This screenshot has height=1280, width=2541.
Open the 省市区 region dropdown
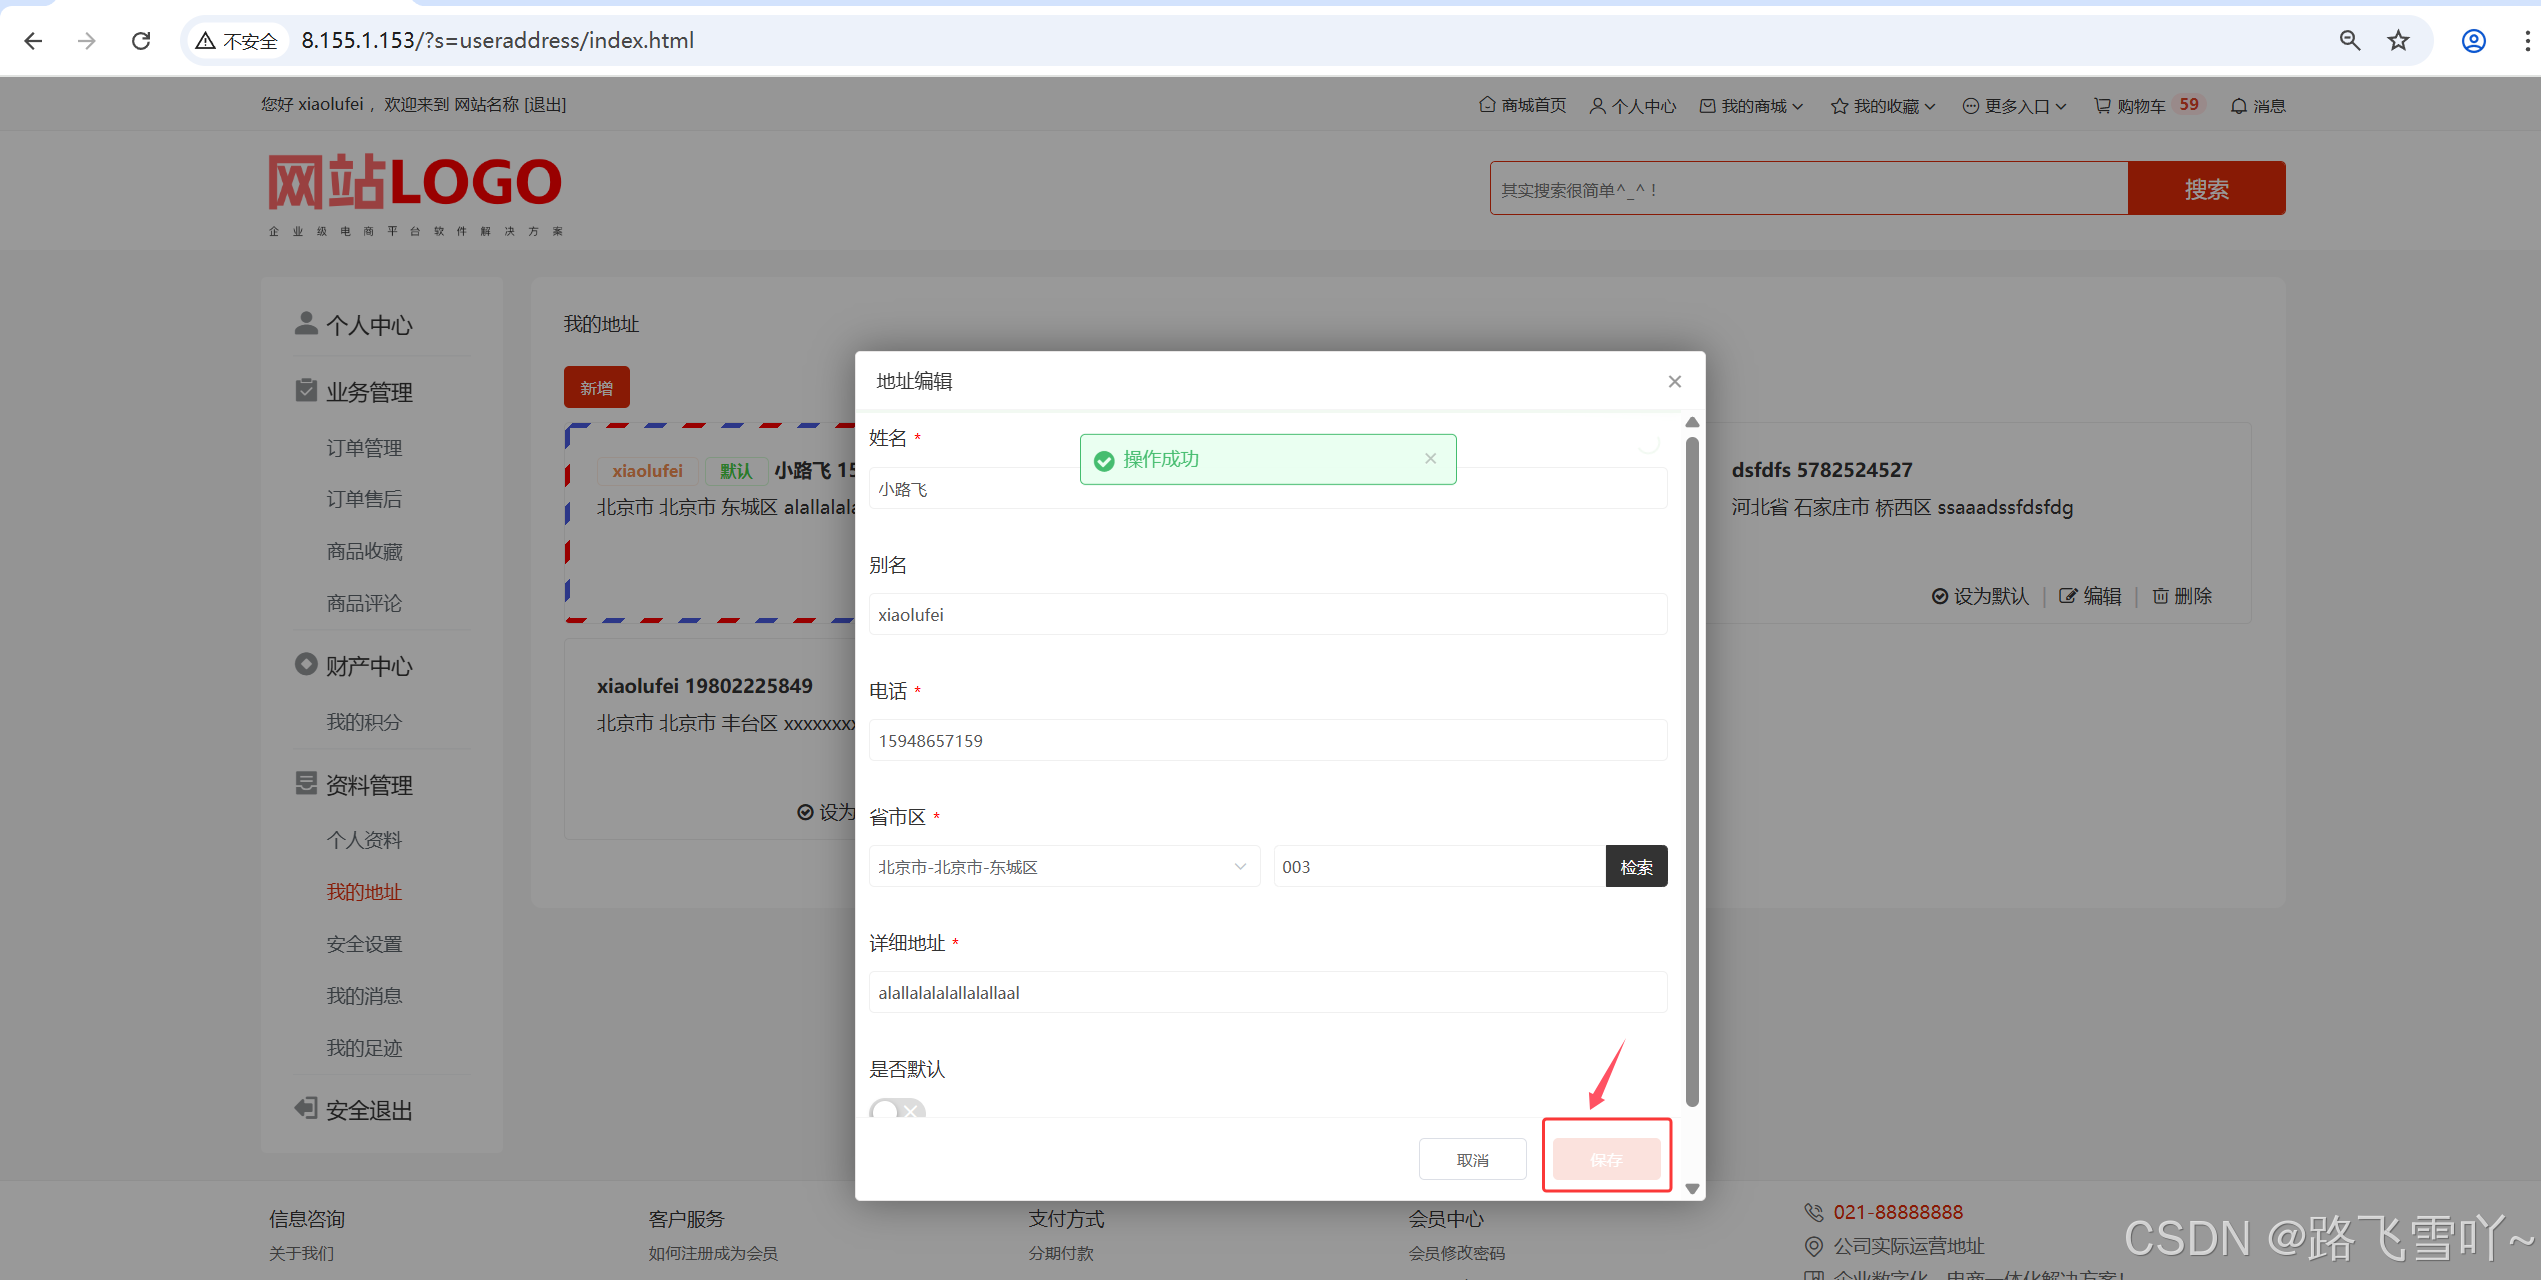click(x=1063, y=866)
